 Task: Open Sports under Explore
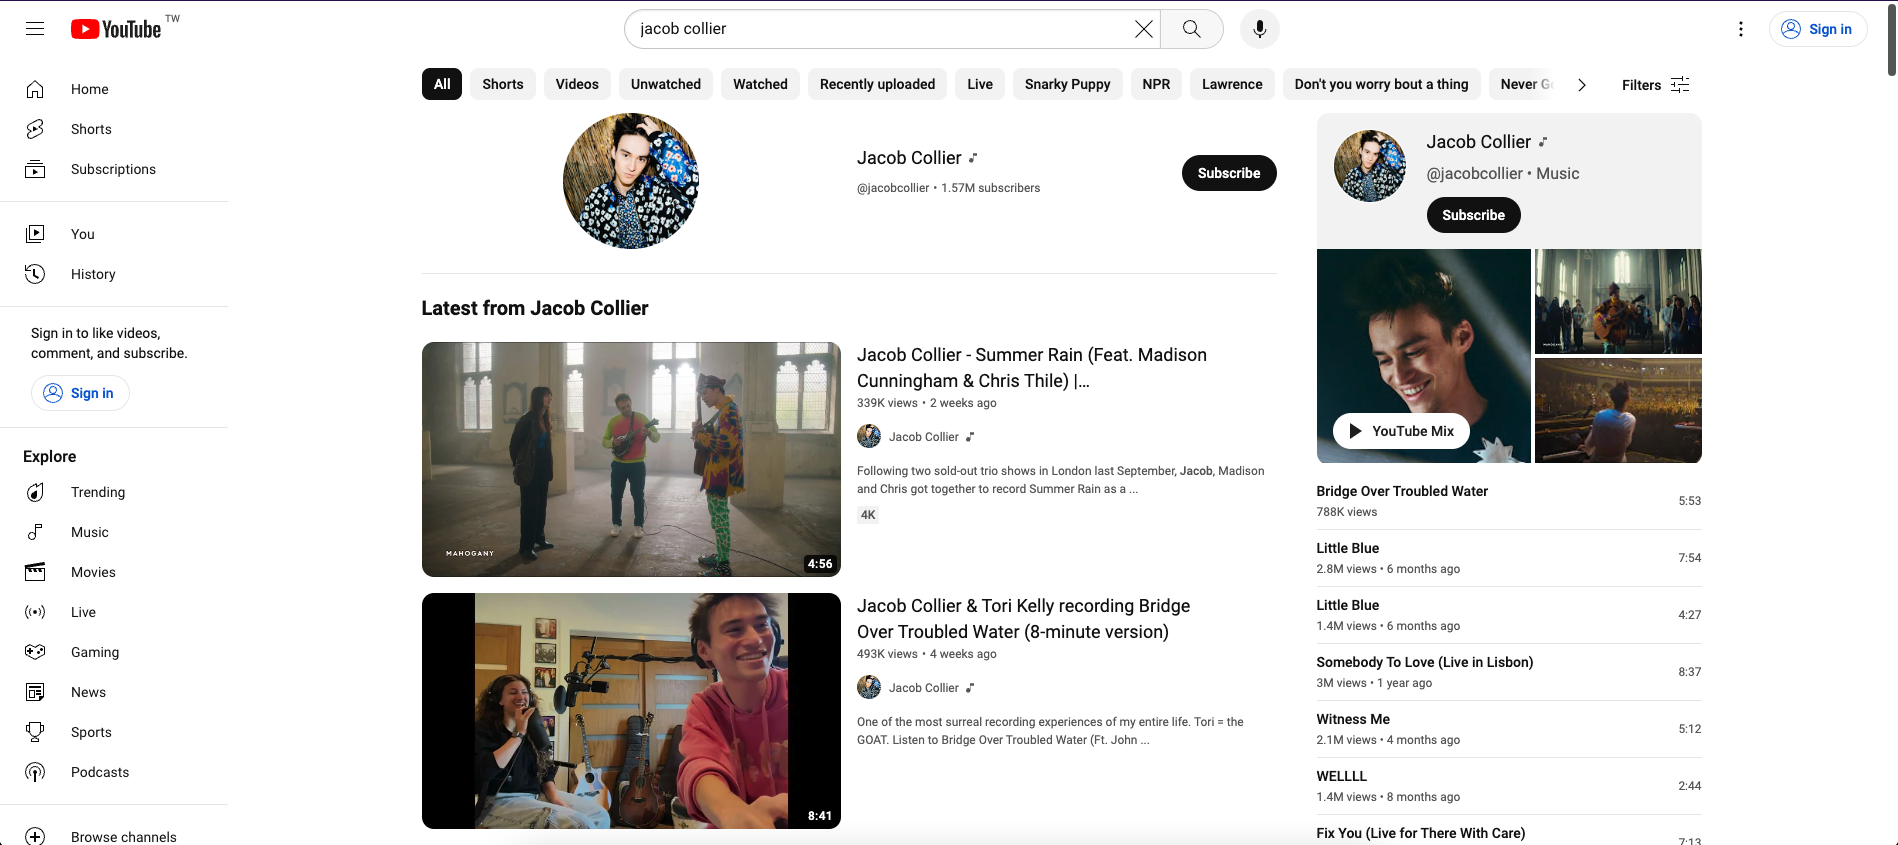click(x=114, y=732)
